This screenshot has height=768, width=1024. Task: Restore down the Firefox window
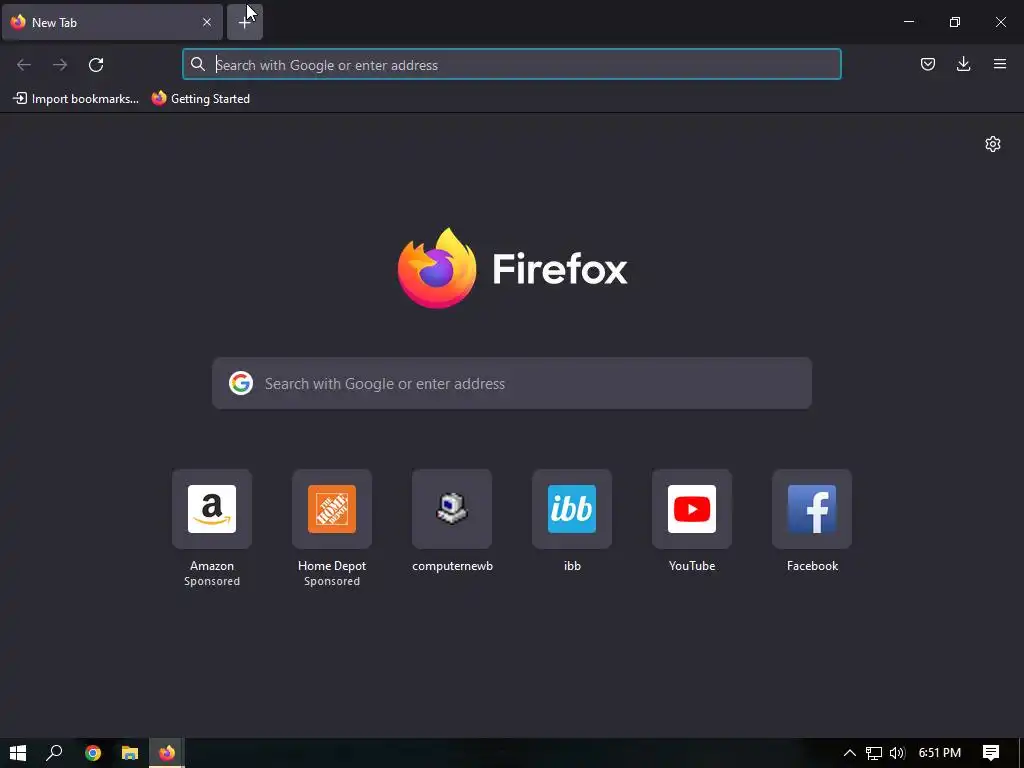click(x=955, y=22)
